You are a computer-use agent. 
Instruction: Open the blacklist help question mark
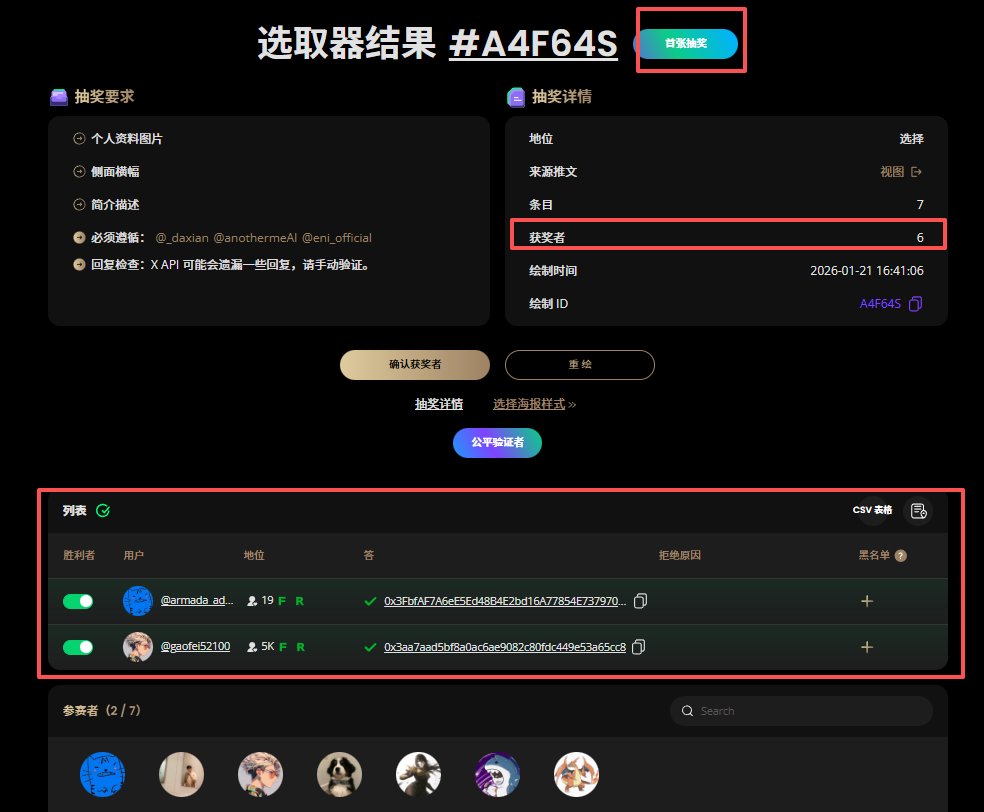[x=903, y=555]
